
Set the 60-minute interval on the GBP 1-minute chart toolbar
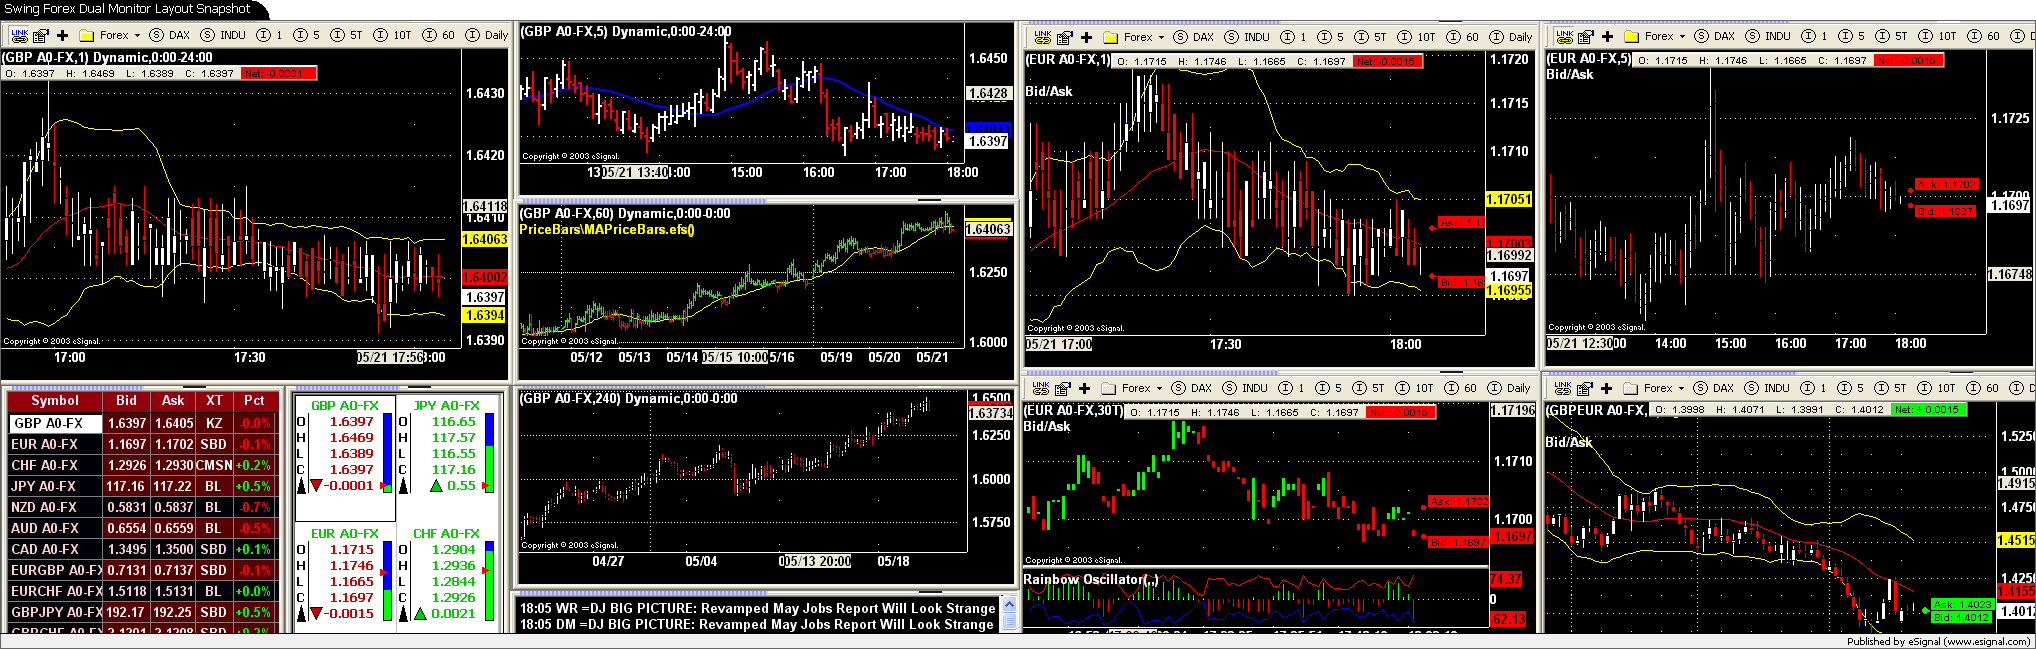439,35
